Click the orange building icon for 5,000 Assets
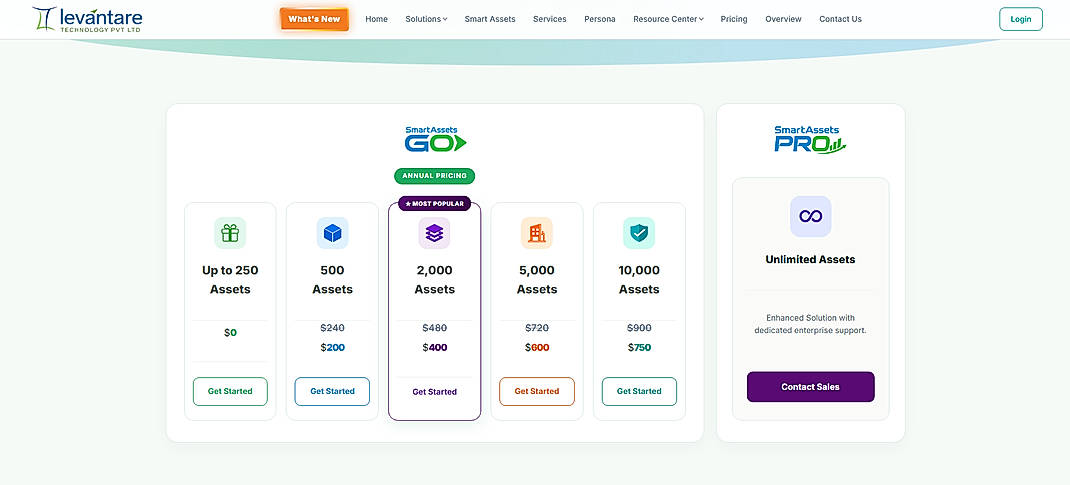This screenshot has width=1070, height=485. [x=537, y=233]
